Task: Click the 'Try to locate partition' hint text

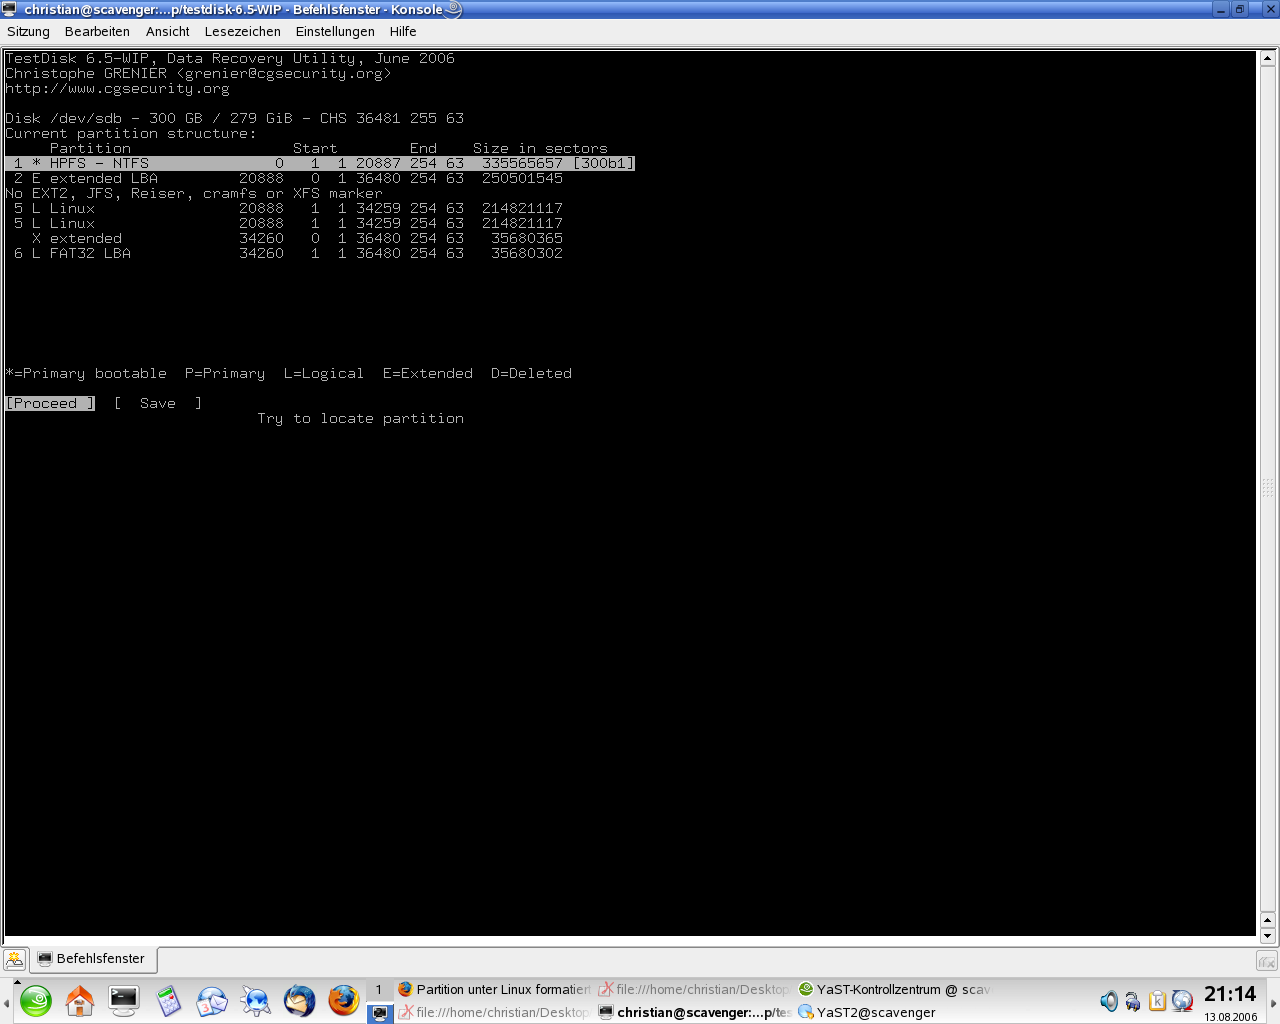Action: 361,419
